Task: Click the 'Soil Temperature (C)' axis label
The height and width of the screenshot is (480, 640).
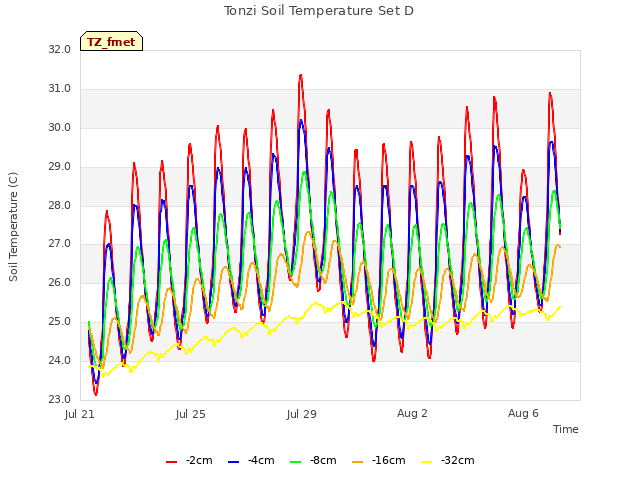Action: (x=13, y=227)
